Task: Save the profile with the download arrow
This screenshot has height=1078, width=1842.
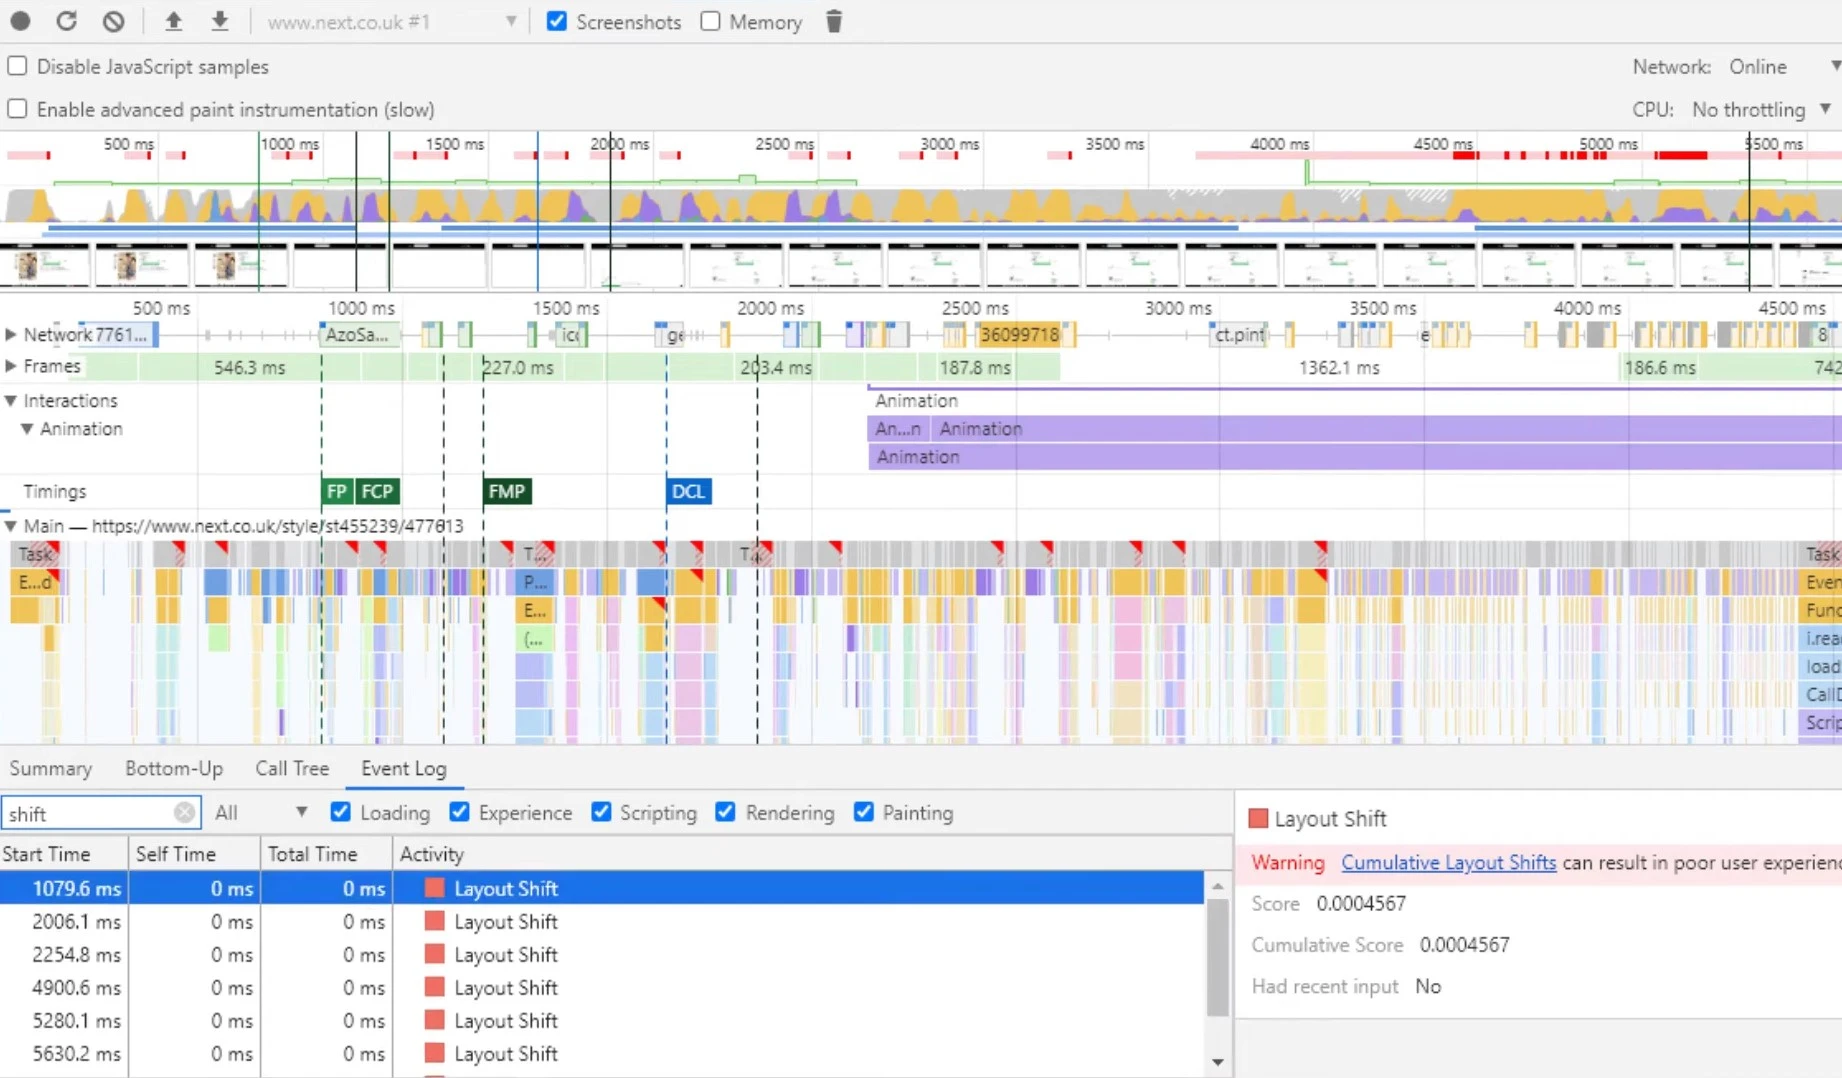Action: click(220, 21)
